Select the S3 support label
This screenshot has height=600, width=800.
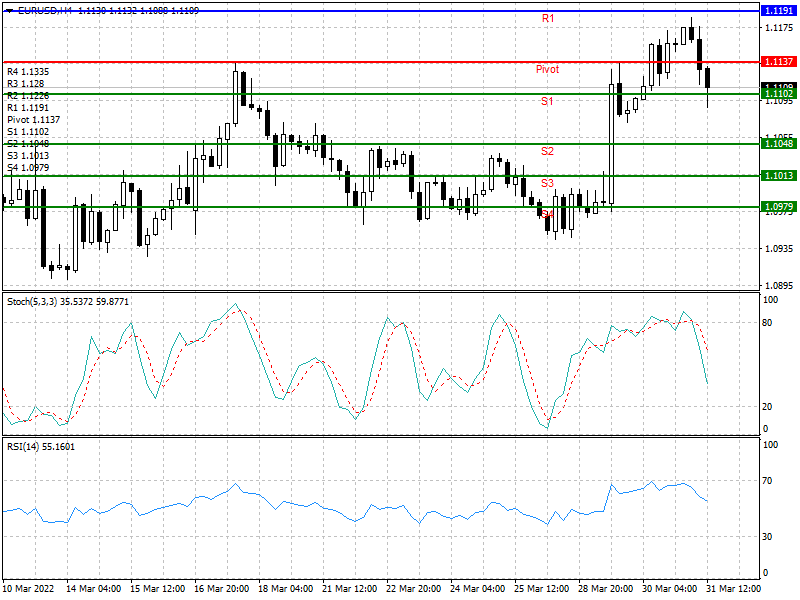(x=548, y=183)
